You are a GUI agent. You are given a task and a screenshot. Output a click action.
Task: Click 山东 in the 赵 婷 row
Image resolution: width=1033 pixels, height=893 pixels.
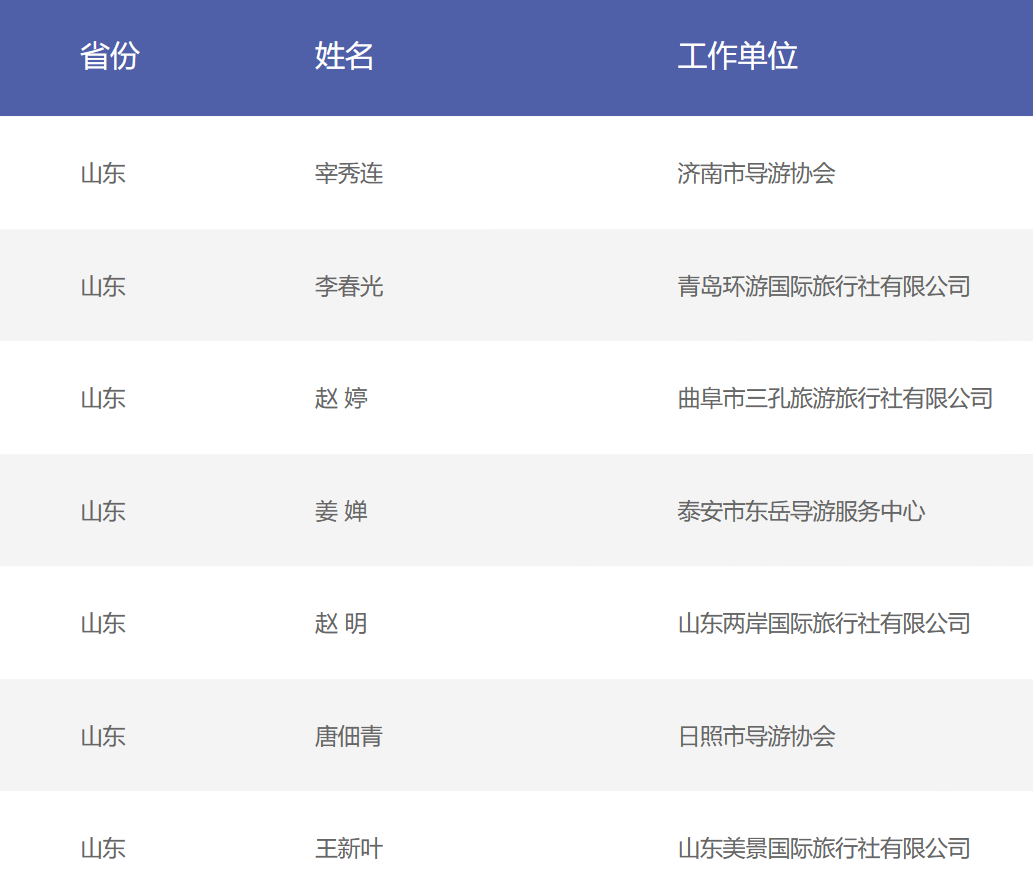pos(103,399)
